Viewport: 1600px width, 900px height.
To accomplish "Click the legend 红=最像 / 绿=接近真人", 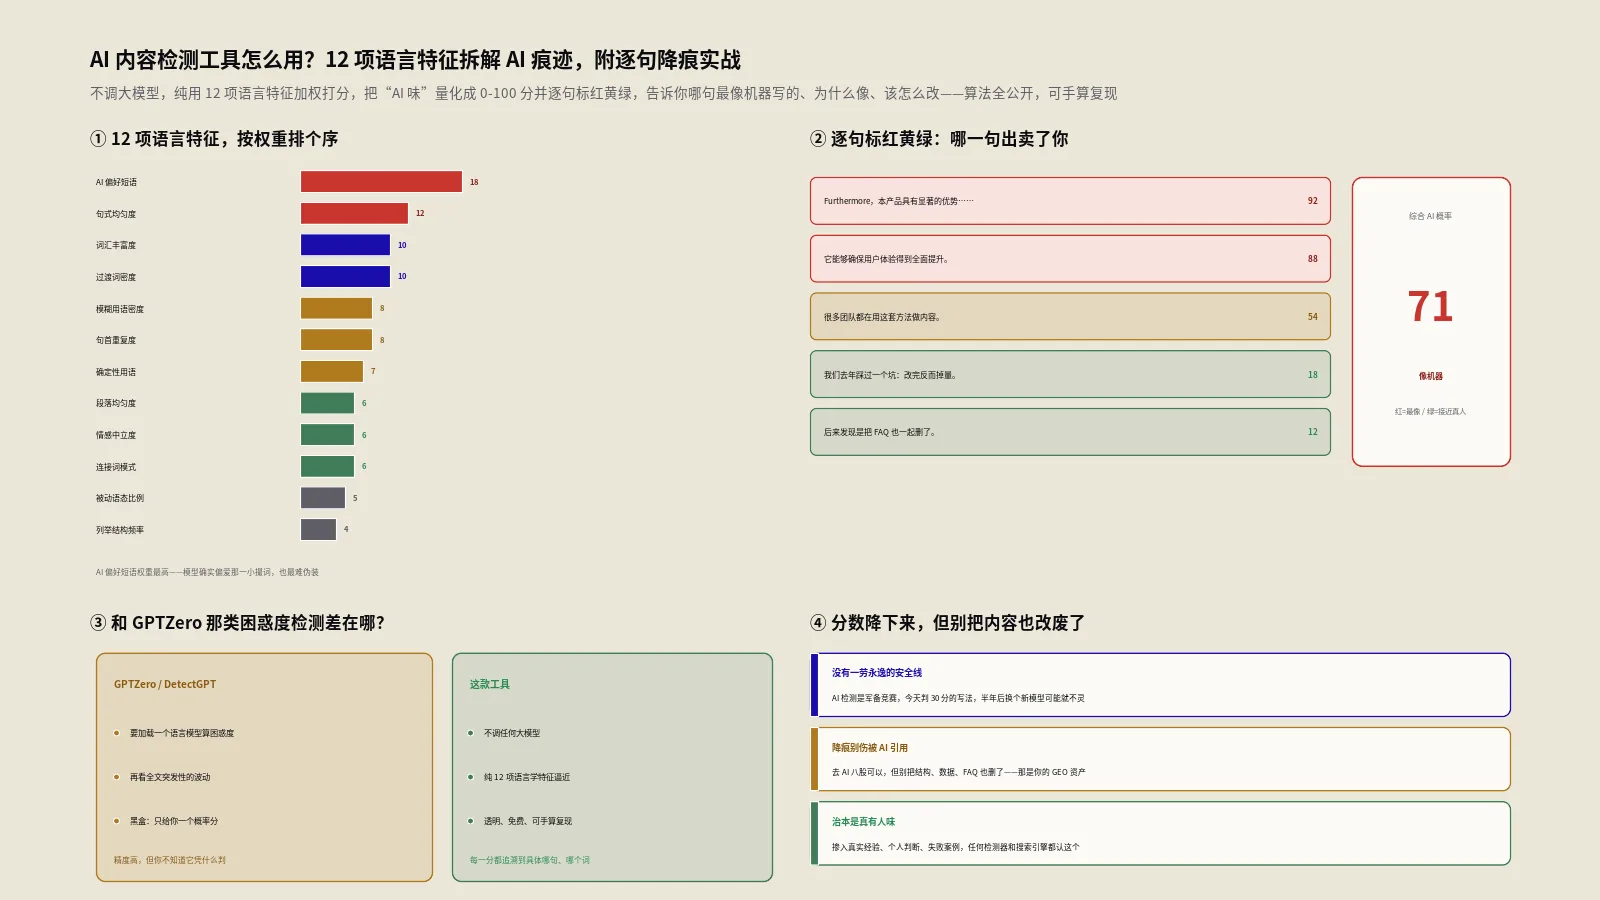I will [x=1431, y=412].
